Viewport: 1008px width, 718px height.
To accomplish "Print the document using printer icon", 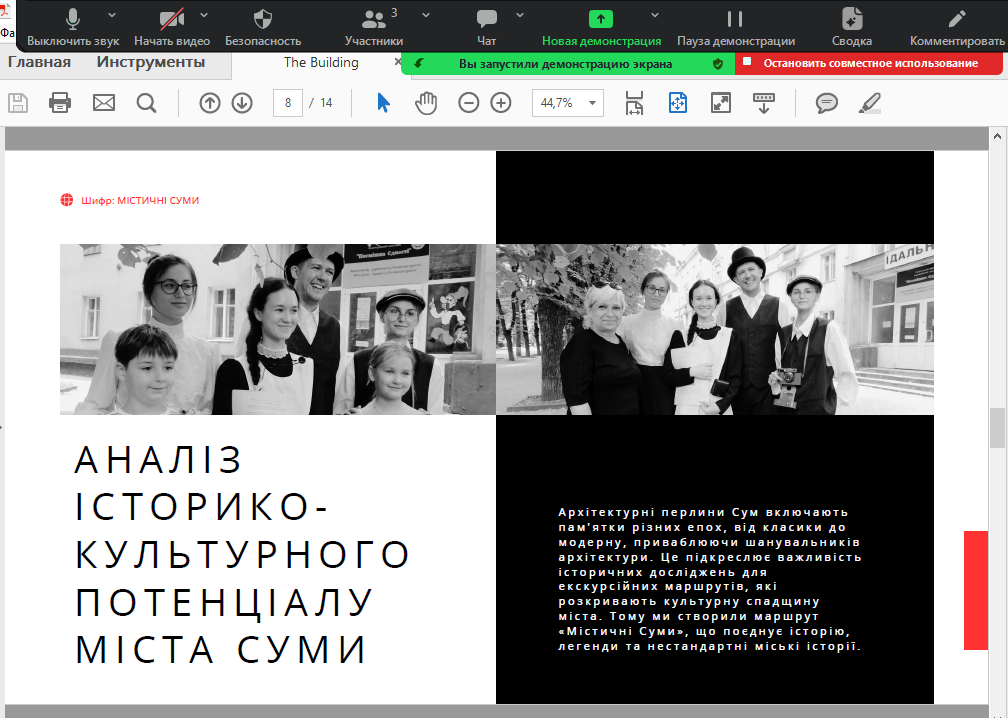I will pyautogui.click(x=60, y=103).
